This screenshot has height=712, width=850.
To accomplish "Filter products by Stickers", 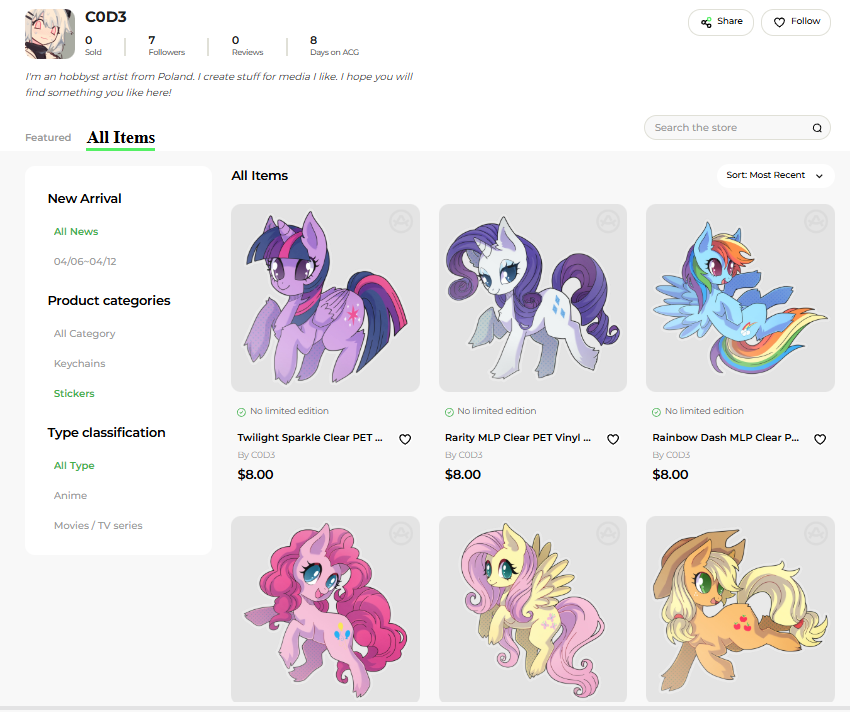I will (x=74, y=393).
